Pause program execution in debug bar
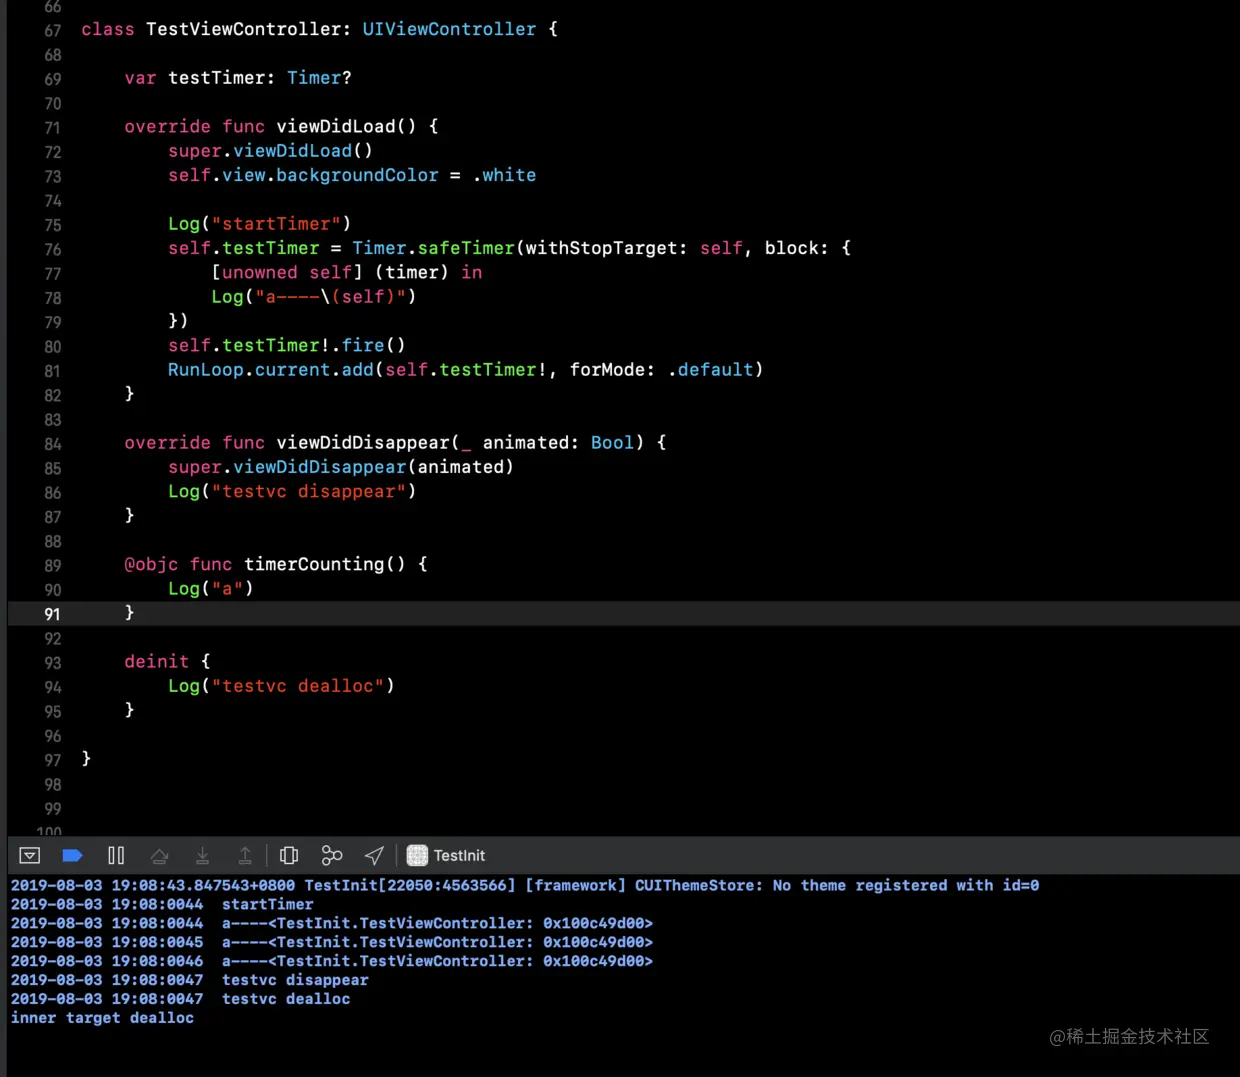This screenshot has width=1240, height=1077. coord(116,856)
